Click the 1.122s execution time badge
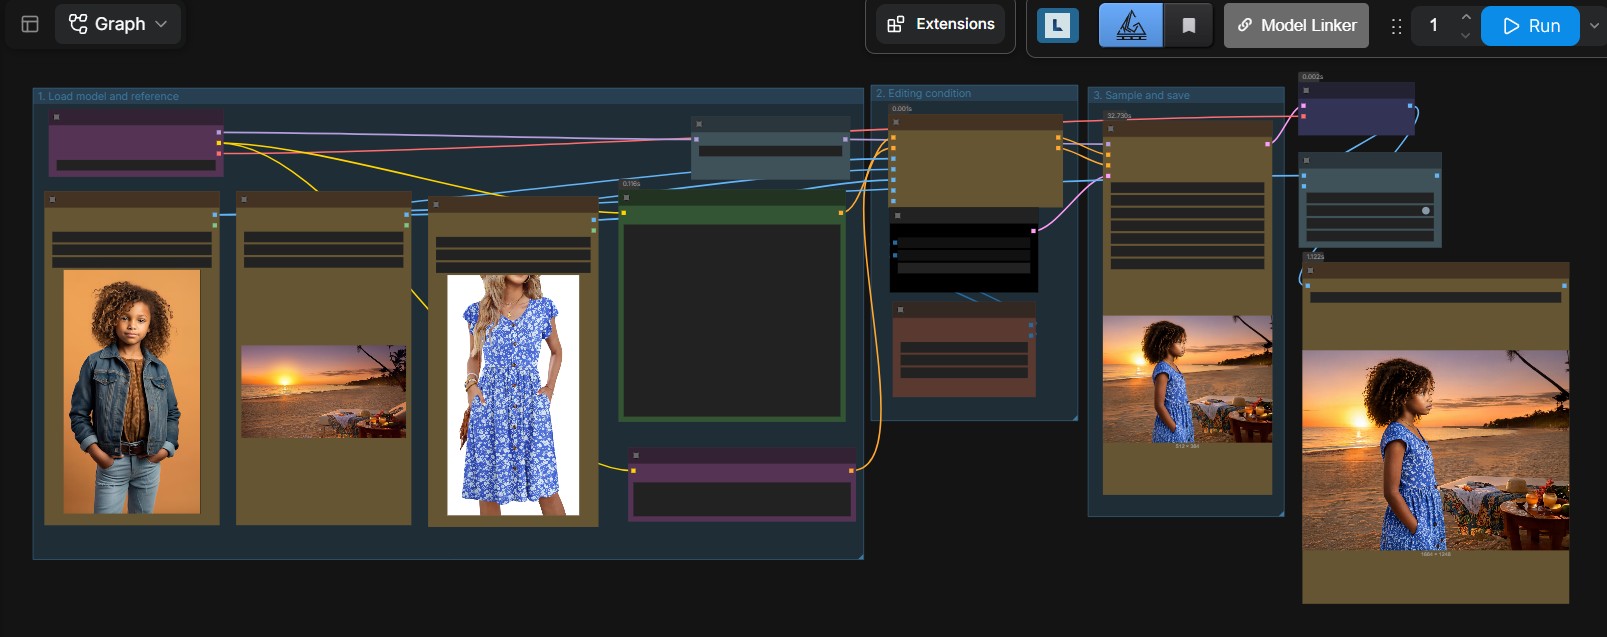The height and width of the screenshot is (637, 1607). [x=1315, y=257]
